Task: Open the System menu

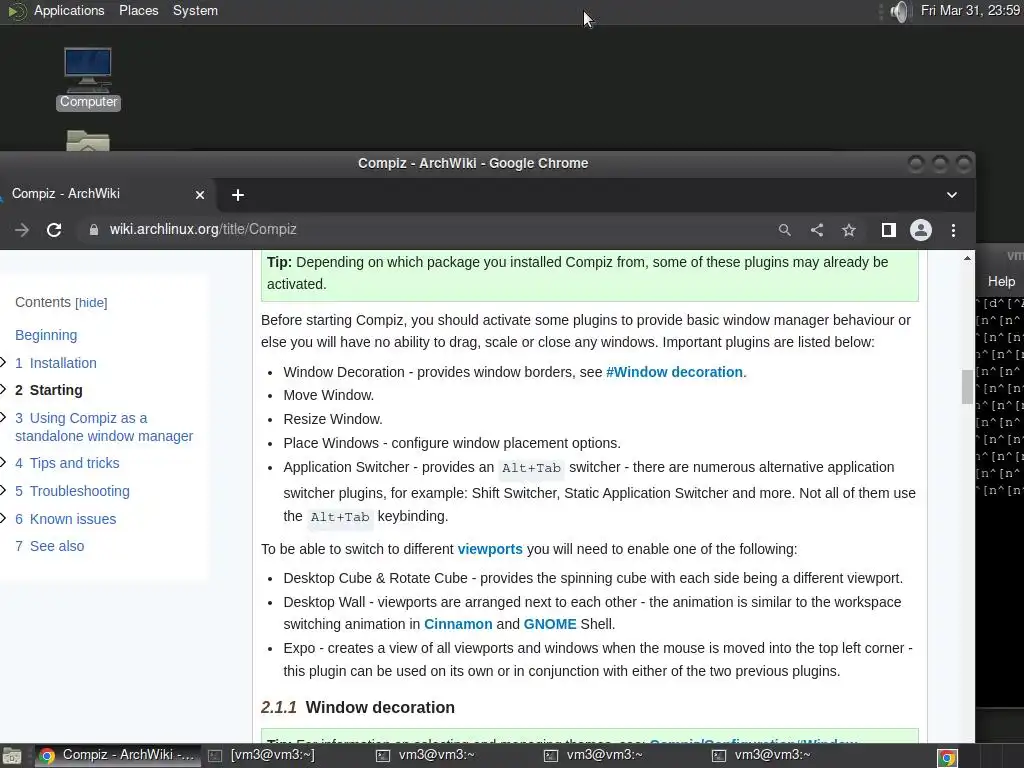Action: (x=195, y=10)
